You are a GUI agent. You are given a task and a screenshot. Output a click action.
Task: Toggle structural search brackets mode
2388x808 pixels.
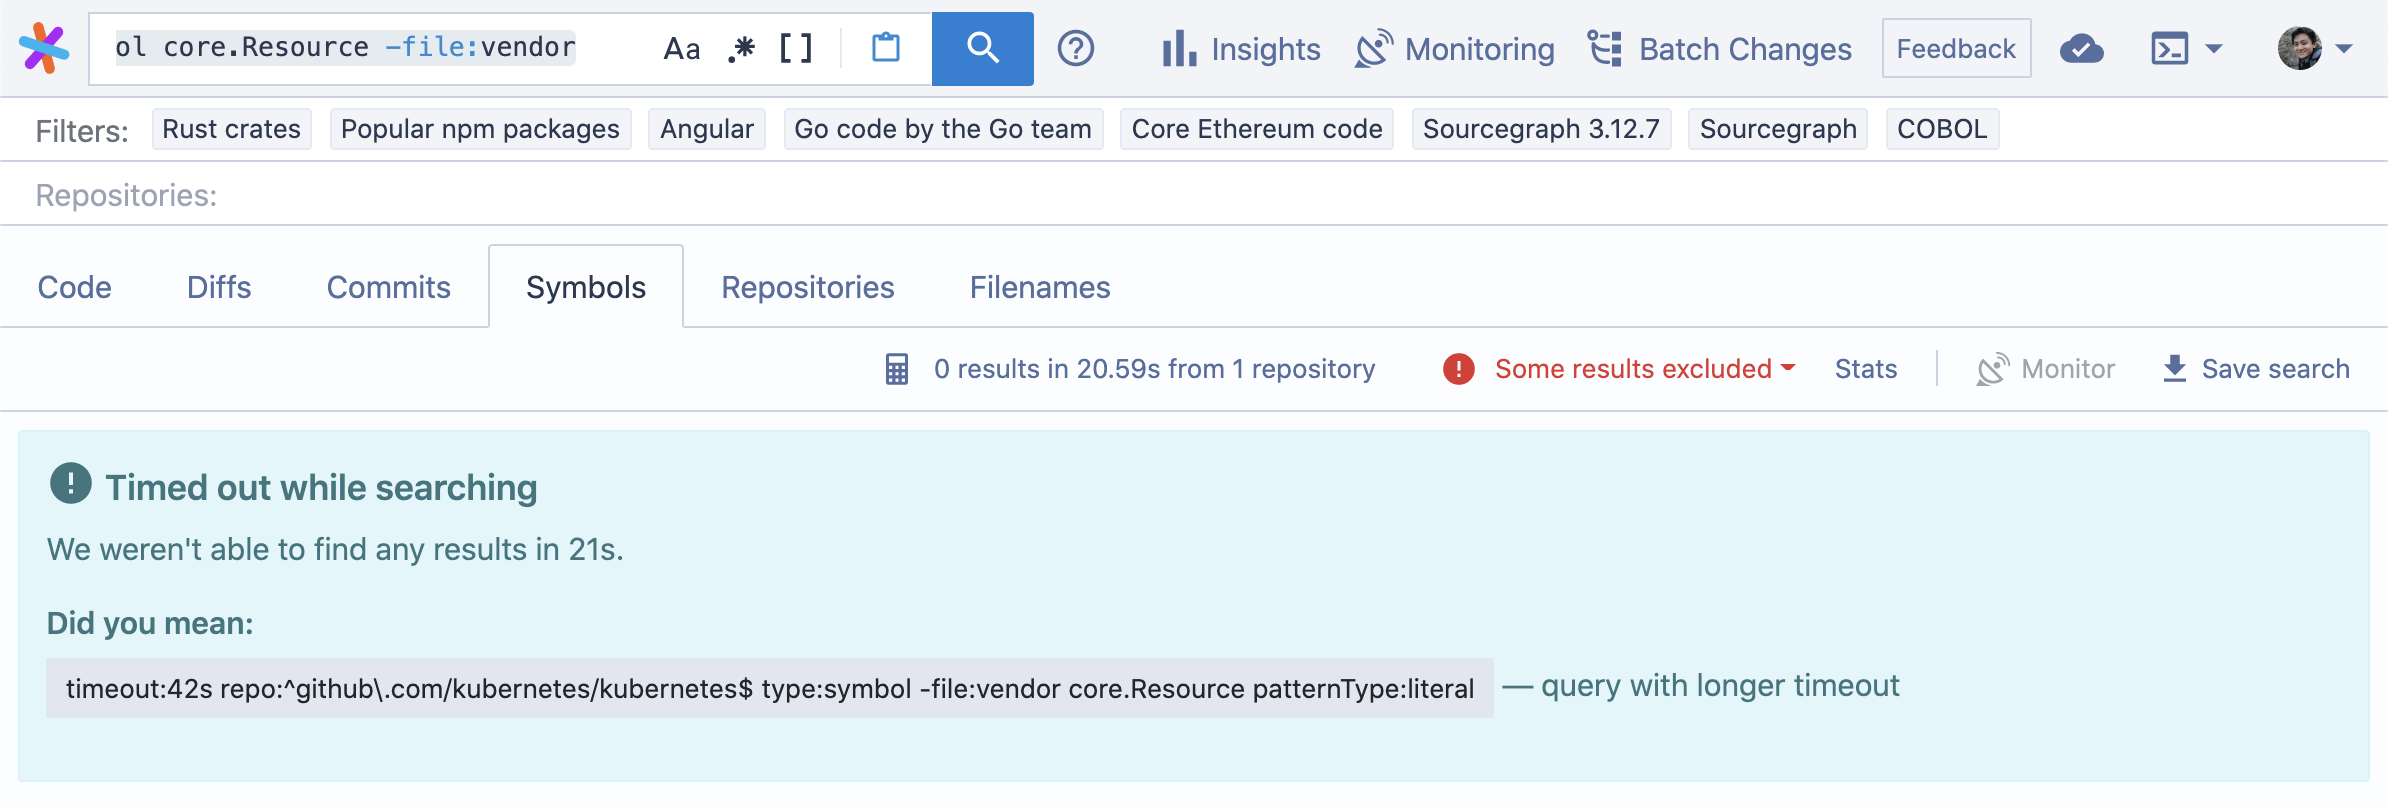click(x=796, y=48)
